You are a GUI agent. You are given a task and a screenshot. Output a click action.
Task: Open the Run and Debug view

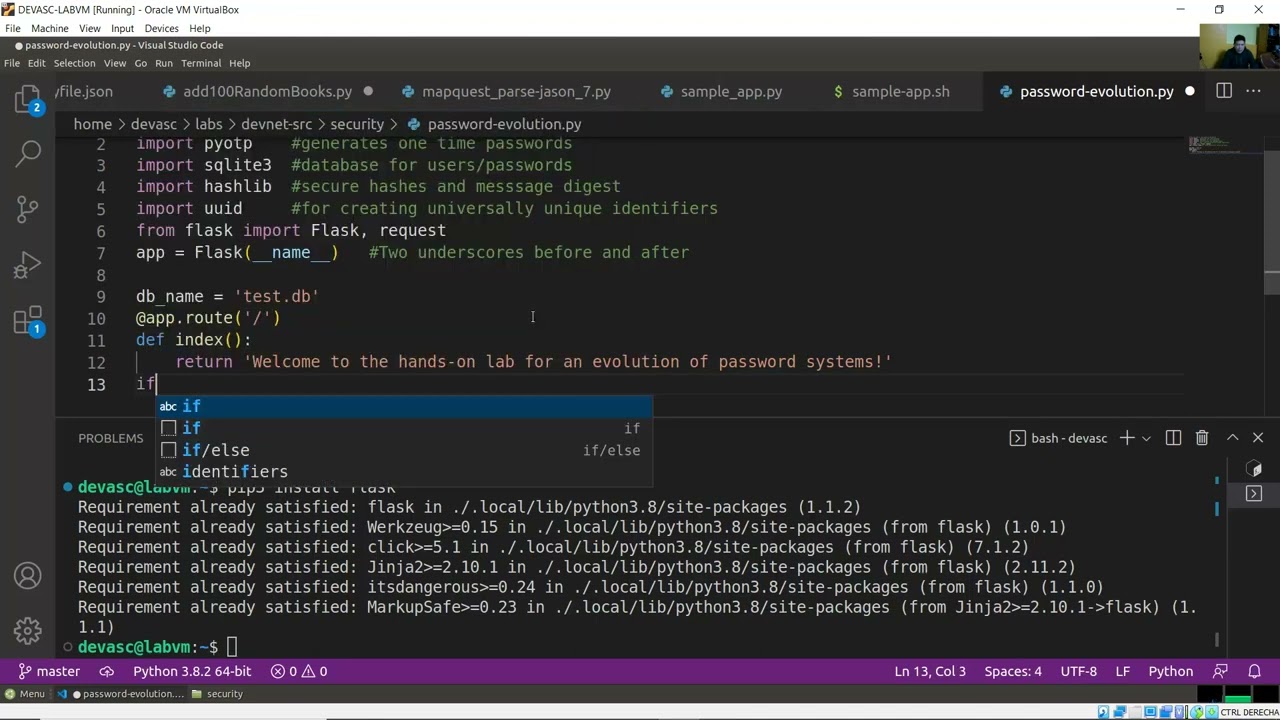click(x=28, y=265)
